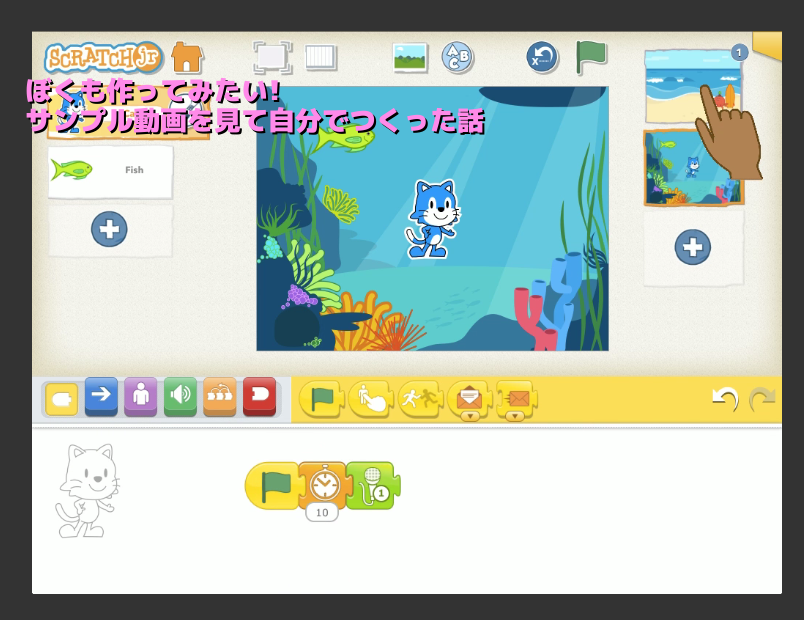Open project info via yellow corner tab
The width and height of the screenshot is (804, 620).
[768, 44]
